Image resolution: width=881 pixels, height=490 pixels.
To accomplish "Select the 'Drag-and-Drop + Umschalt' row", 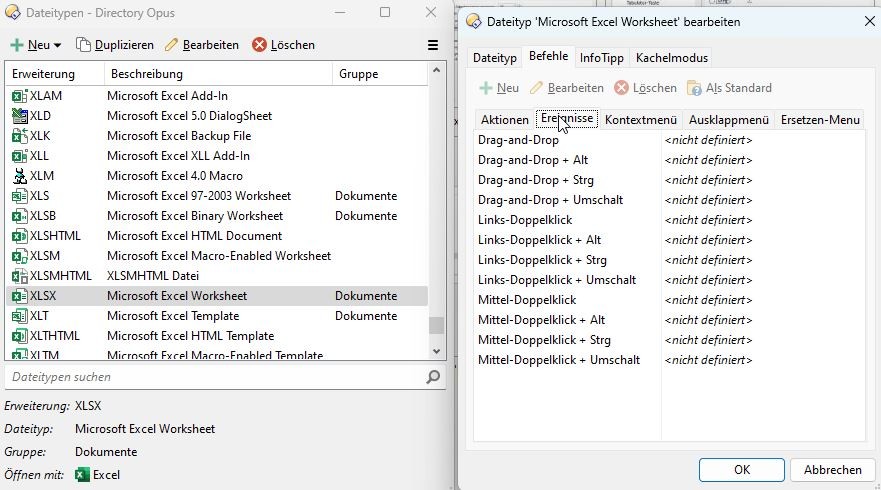I will click(669, 200).
